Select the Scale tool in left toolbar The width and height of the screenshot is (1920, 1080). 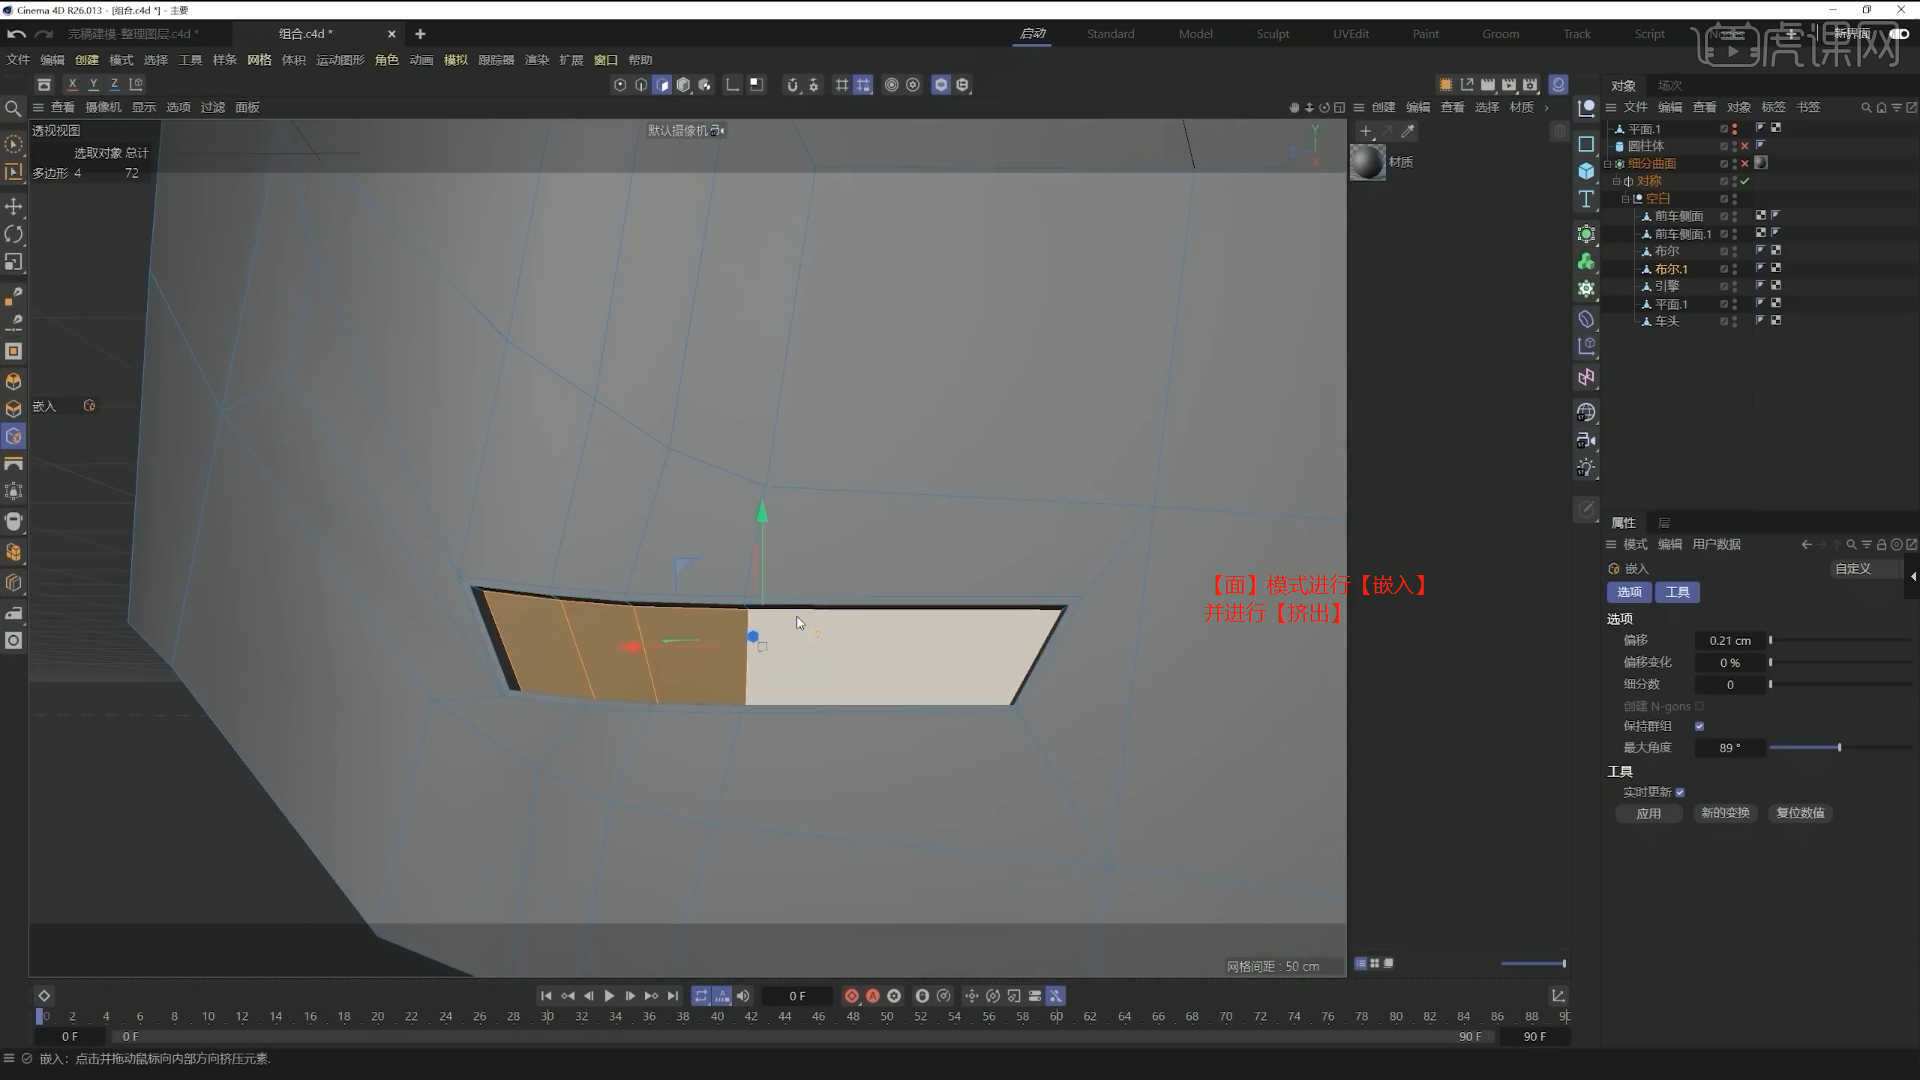click(x=14, y=262)
